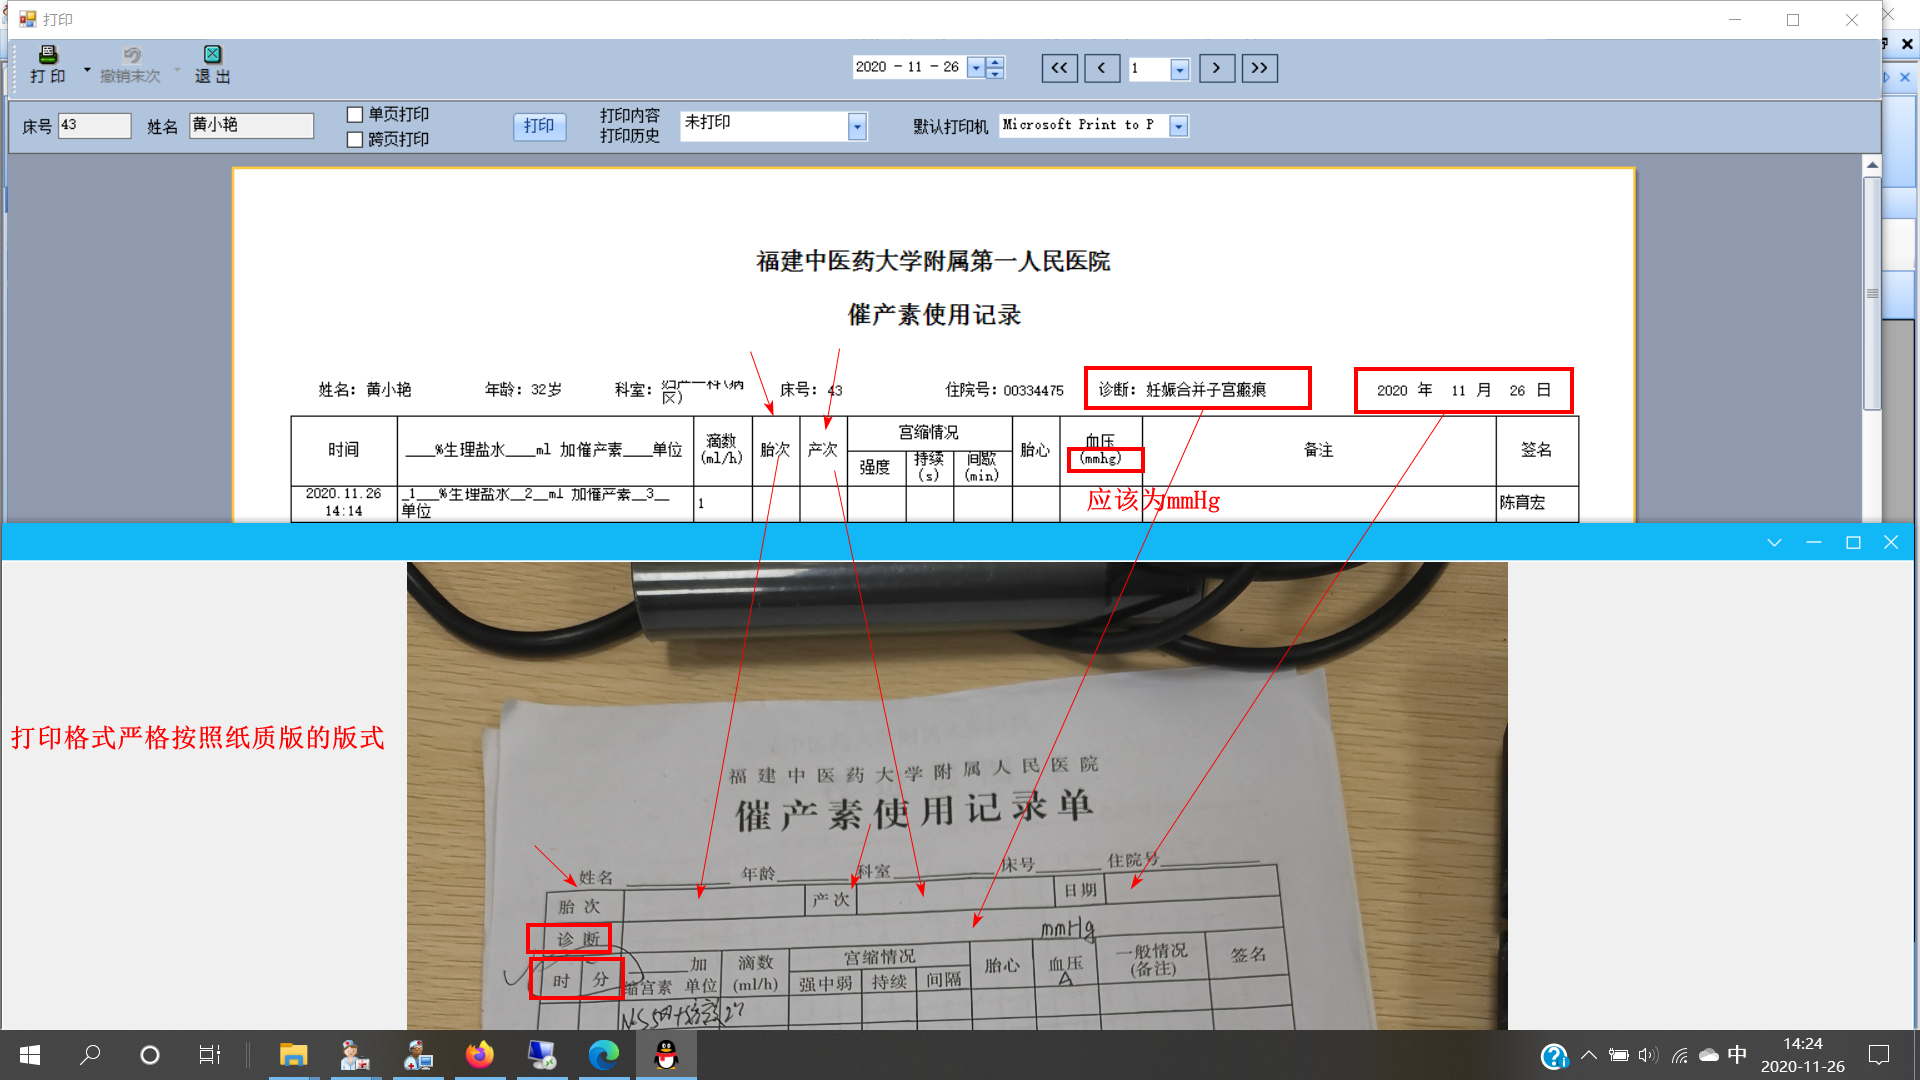
Task: Go to first page with << button
Action: click(x=1059, y=68)
